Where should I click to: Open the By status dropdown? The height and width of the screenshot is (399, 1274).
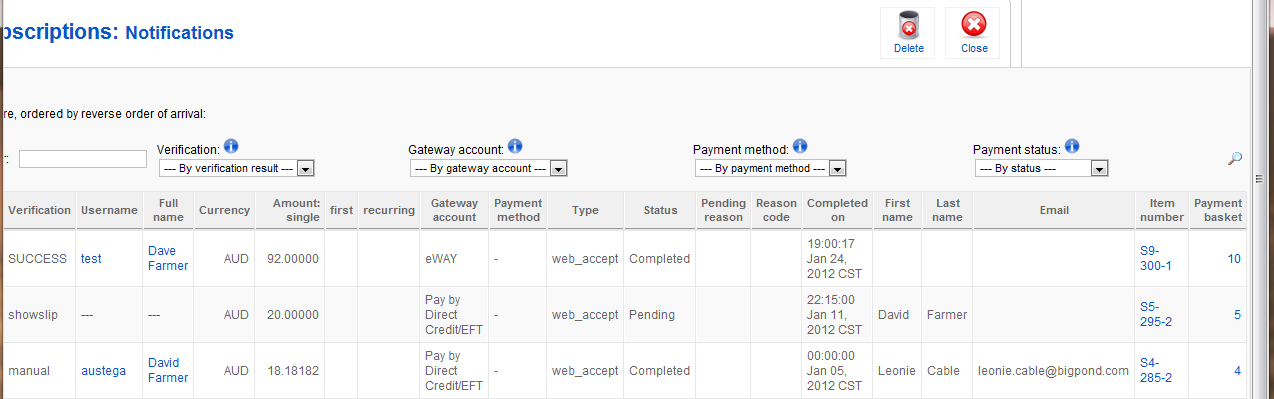coord(1041,168)
